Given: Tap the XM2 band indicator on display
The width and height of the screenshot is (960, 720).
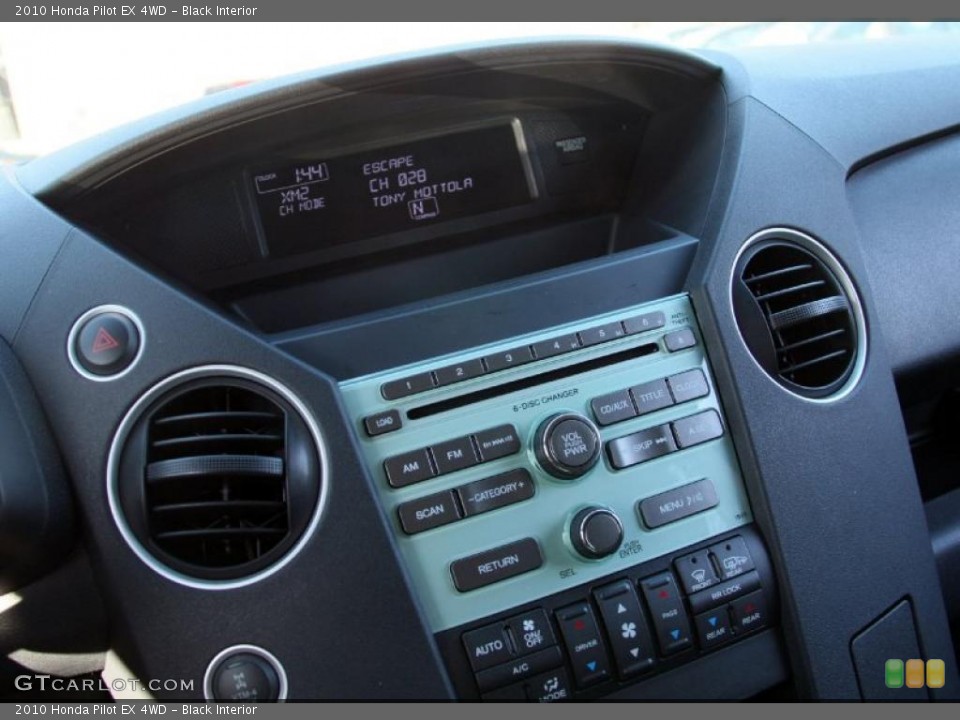Looking at the screenshot, I should click(294, 197).
